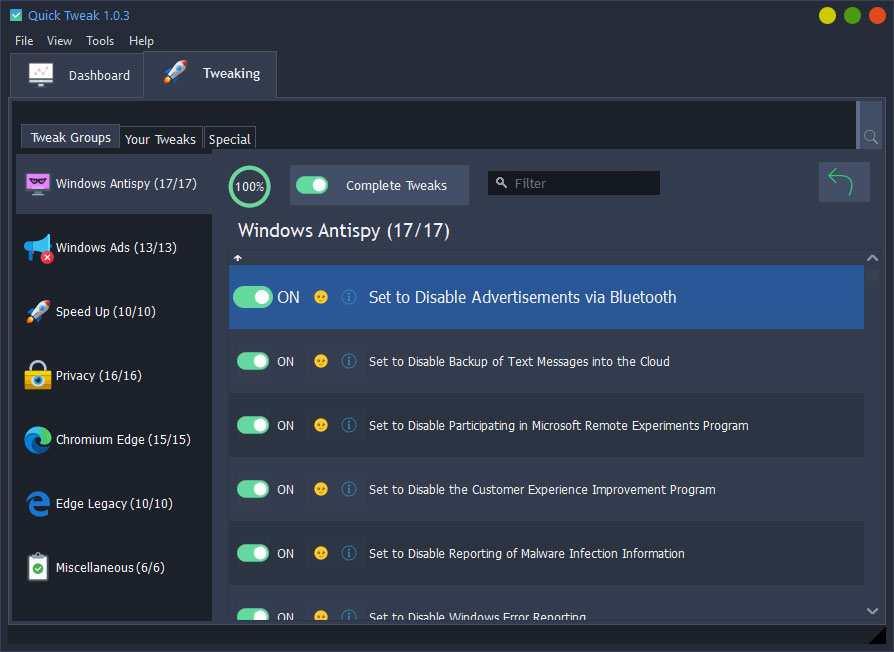Switch to the Your Tweaks tab

pyautogui.click(x=160, y=139)
